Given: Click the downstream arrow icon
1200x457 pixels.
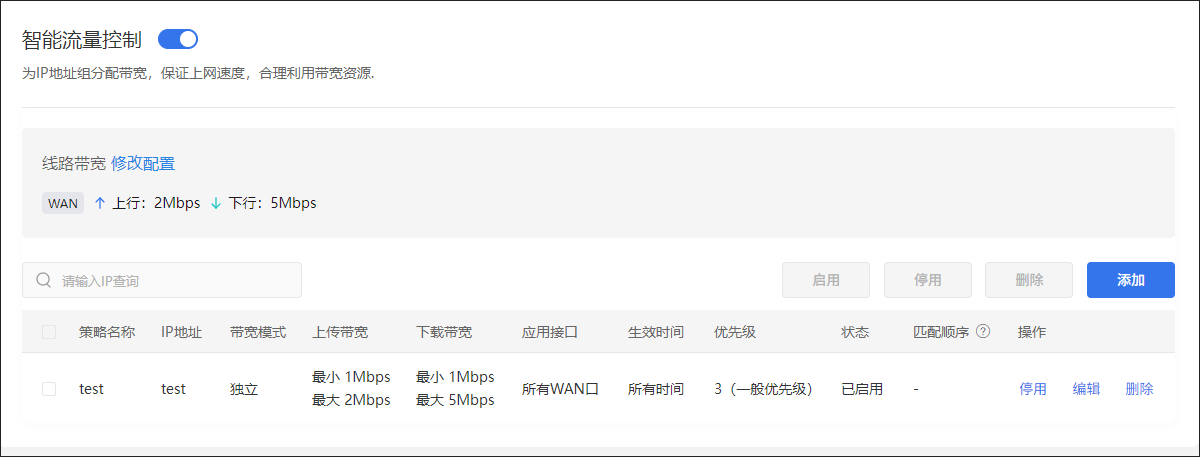Looking at the screenshot, I should pos(216,203).
